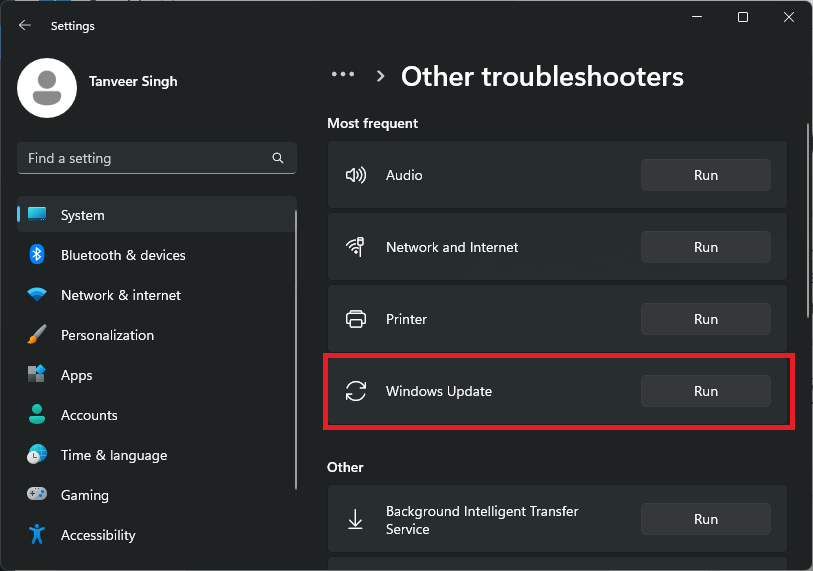Run the Printer troubleshooter
This screenshot has width=813, height=571.
pyautogui.click(x=706, y=319)
